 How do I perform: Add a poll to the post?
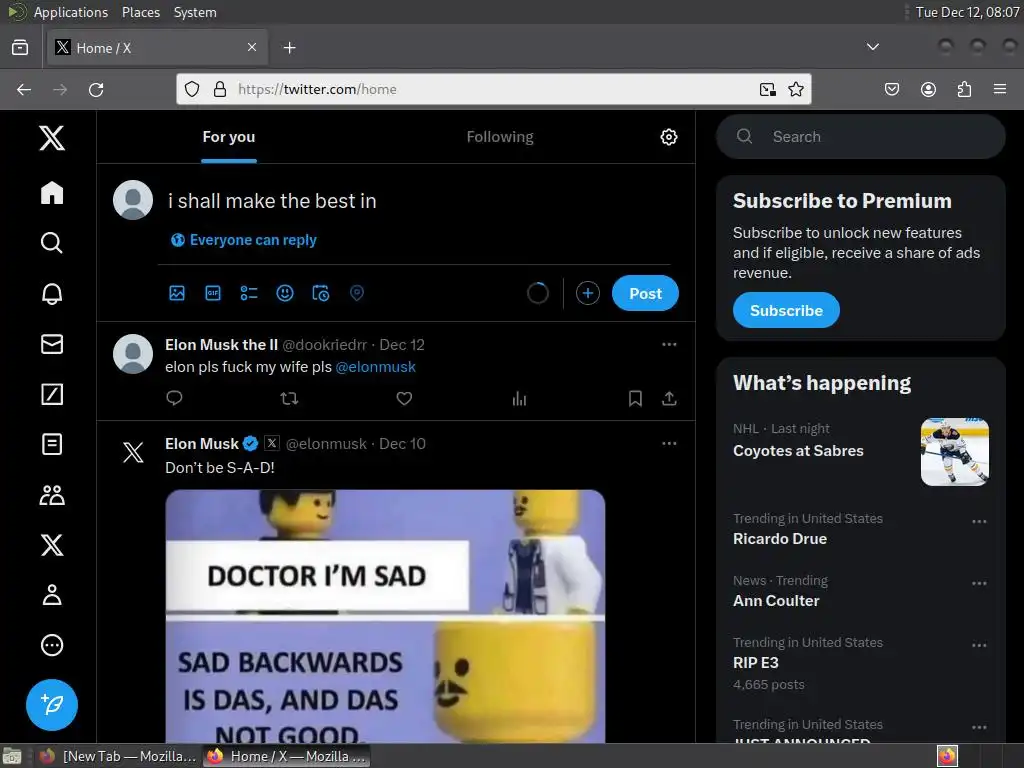point(249,293)
